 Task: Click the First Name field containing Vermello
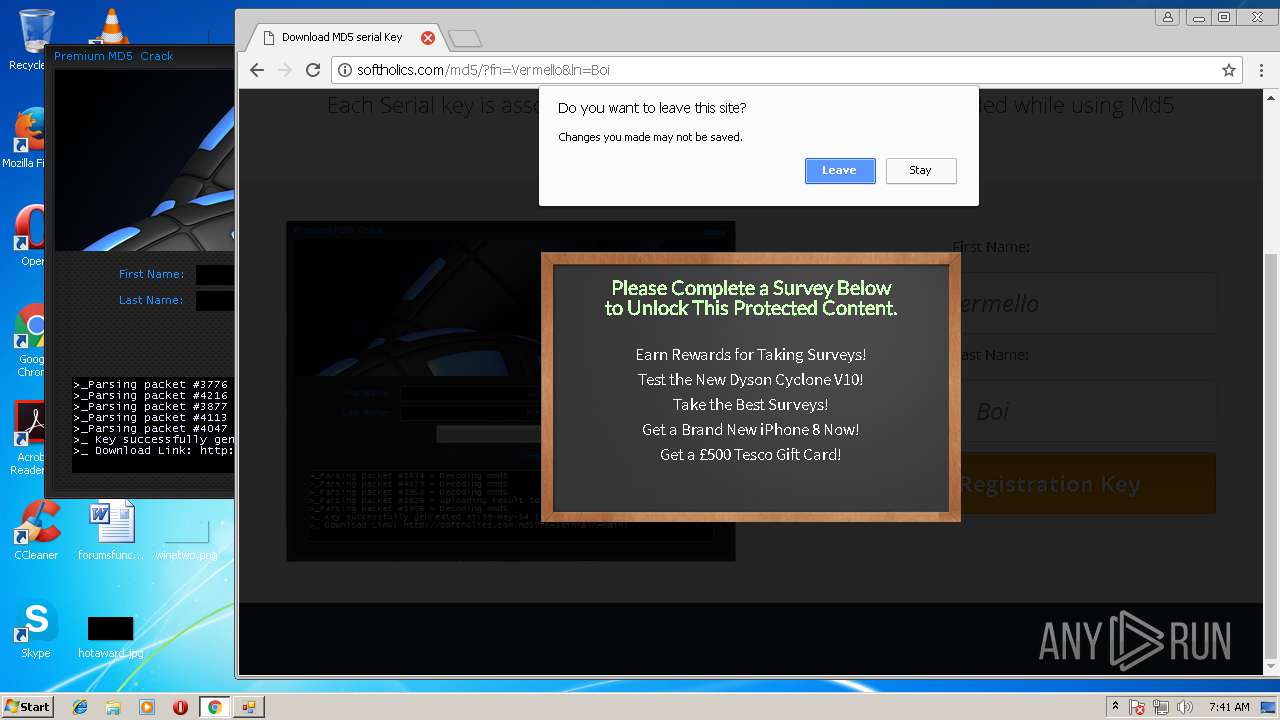[x=1088, y=303]
